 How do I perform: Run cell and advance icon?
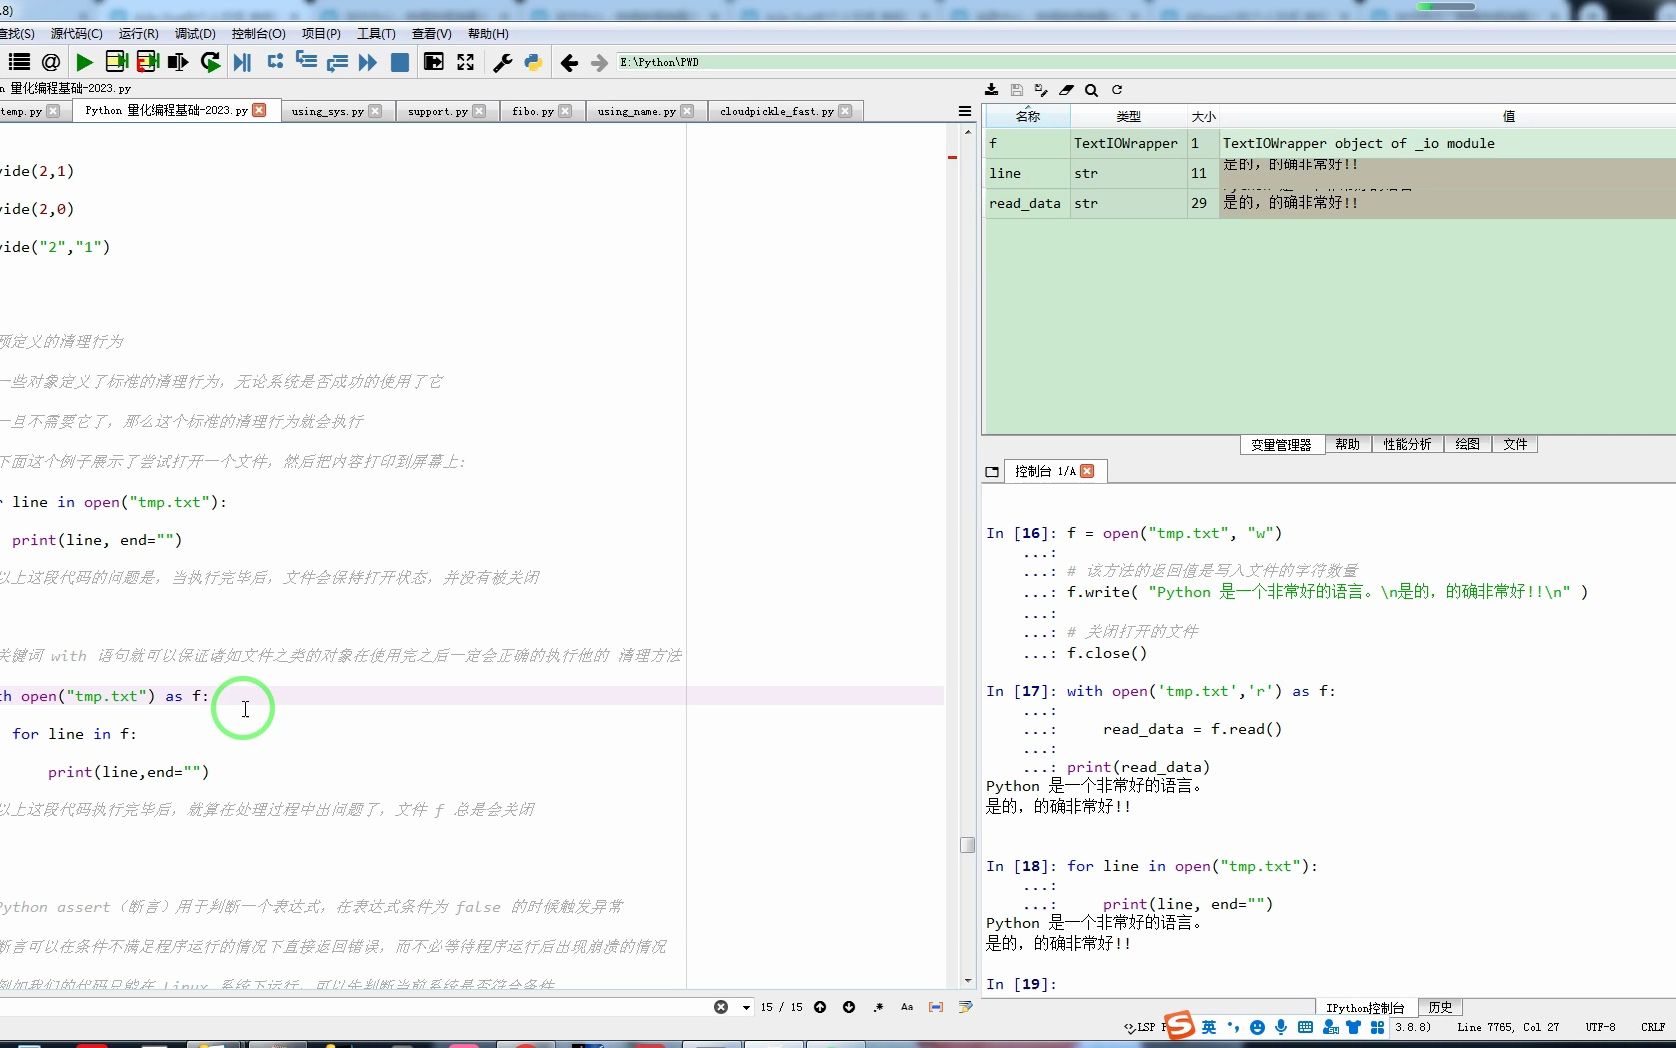[148, 62]
